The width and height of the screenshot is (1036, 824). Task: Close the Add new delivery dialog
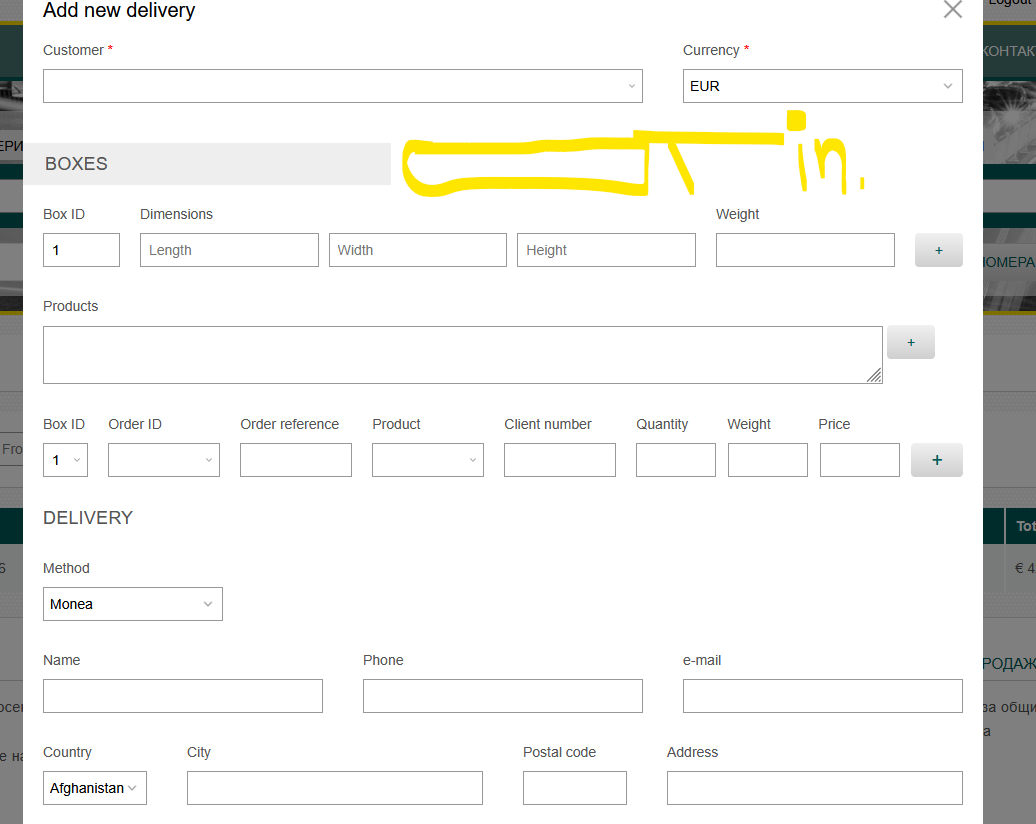(952, 10)
